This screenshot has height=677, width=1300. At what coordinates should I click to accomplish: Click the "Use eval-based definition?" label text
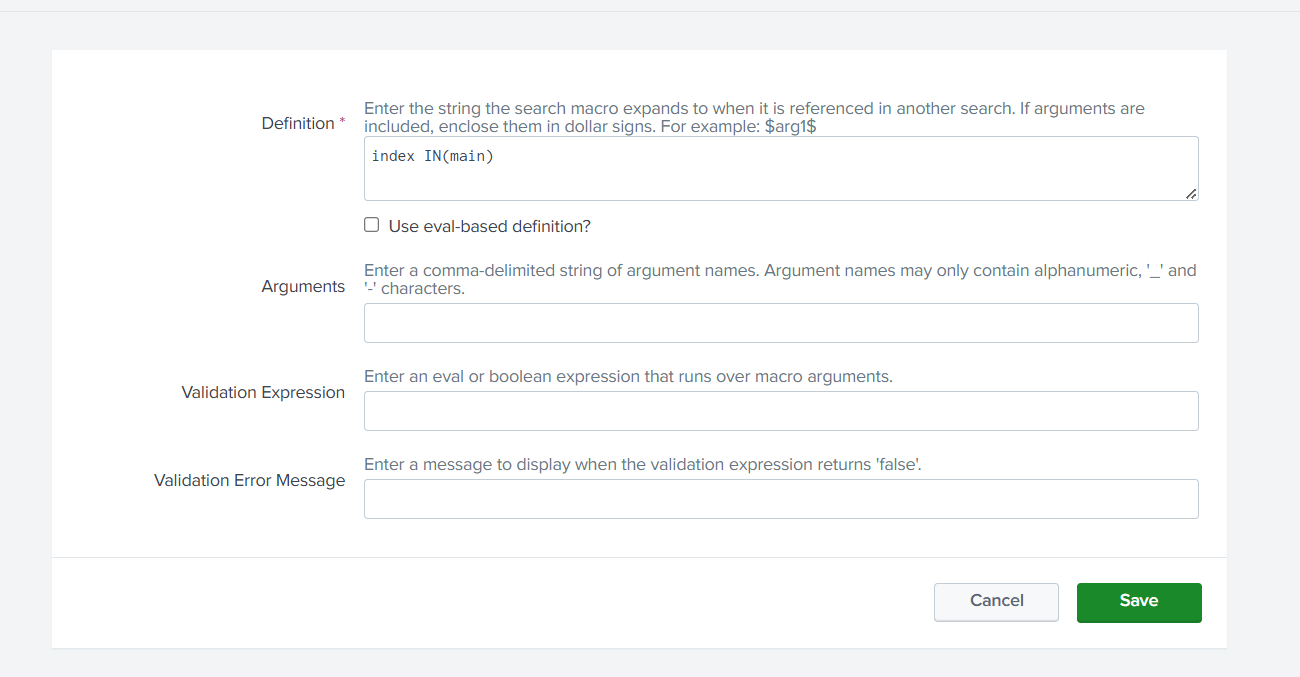pyautogui.click(x=489, y=225)
